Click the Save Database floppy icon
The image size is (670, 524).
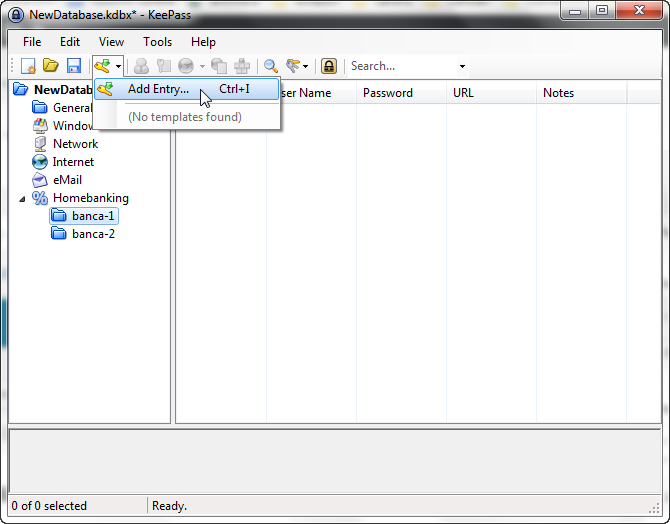point(73,67)
